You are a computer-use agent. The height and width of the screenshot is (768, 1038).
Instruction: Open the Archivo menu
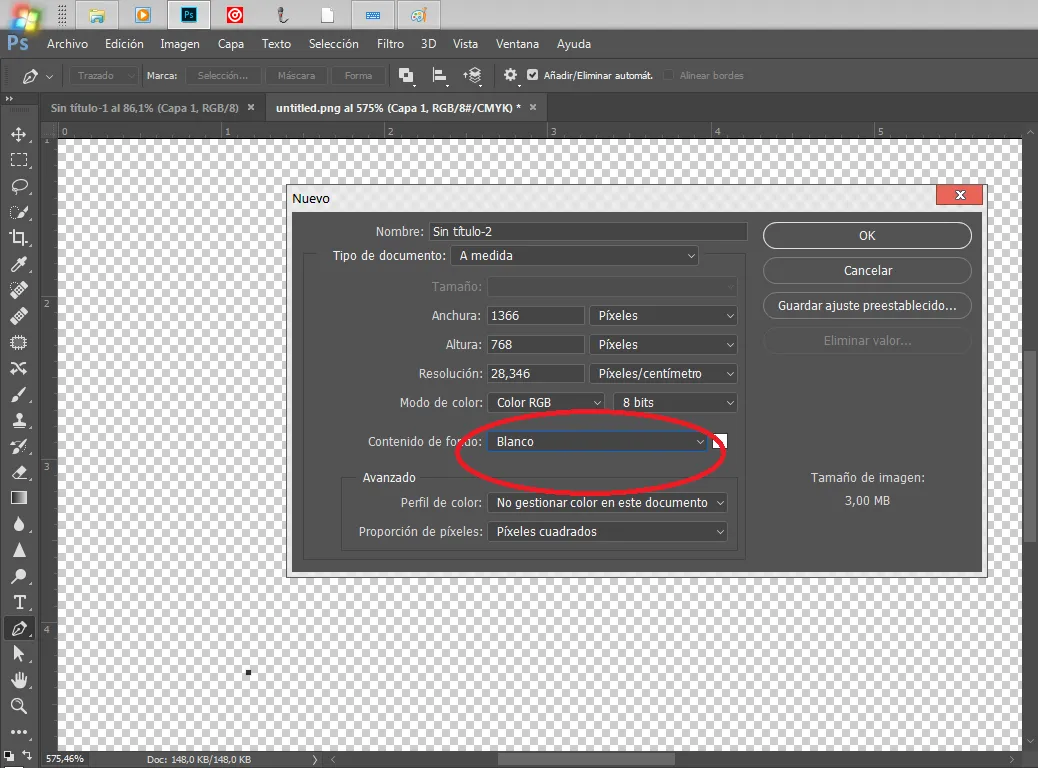[67, 44]
